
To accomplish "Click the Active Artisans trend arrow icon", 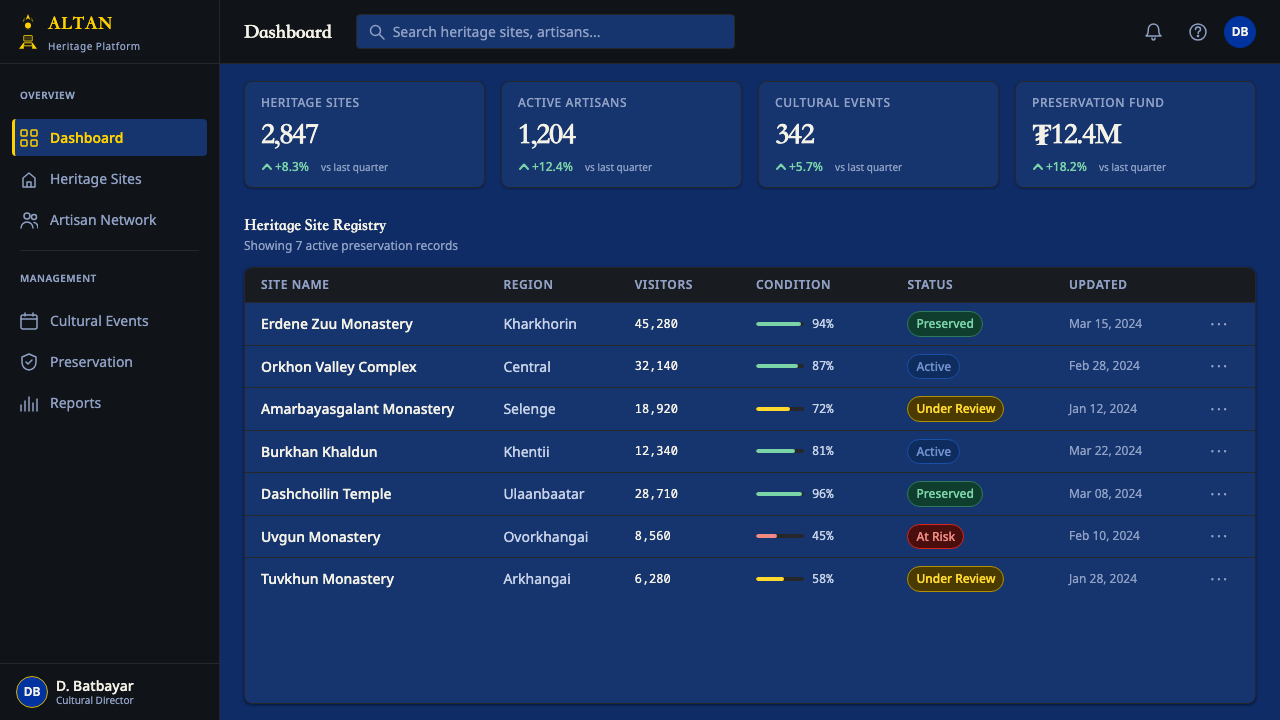I will click(x=524, y=167).
